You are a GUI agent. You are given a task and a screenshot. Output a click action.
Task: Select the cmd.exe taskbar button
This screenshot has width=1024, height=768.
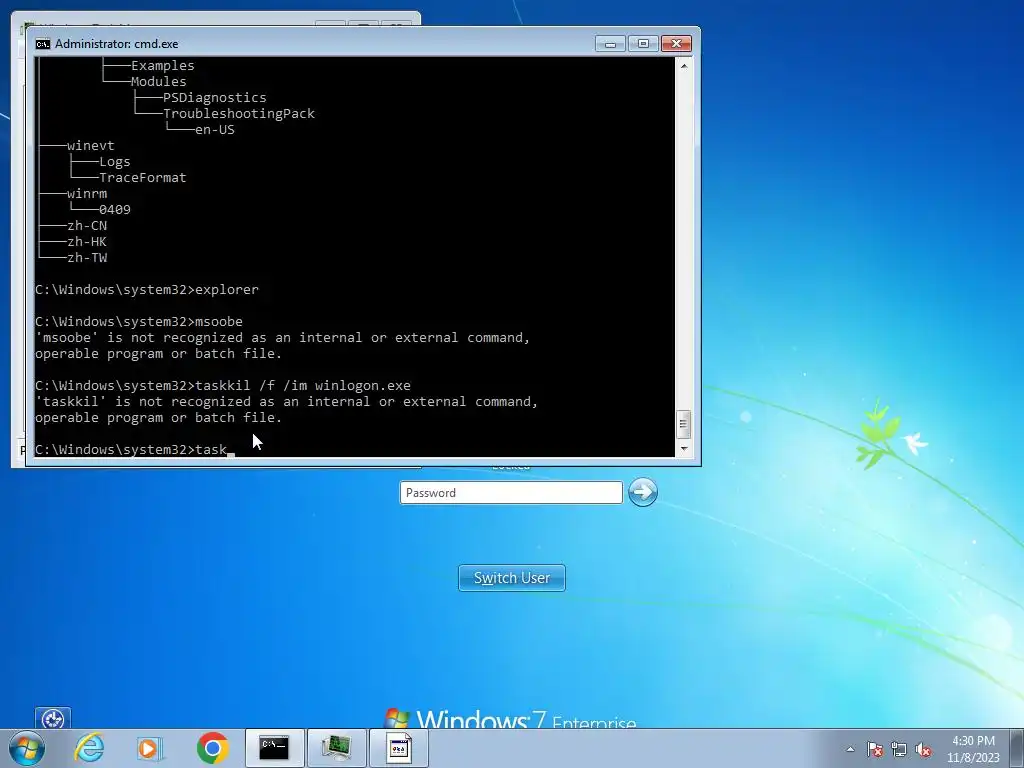point(274,748)
